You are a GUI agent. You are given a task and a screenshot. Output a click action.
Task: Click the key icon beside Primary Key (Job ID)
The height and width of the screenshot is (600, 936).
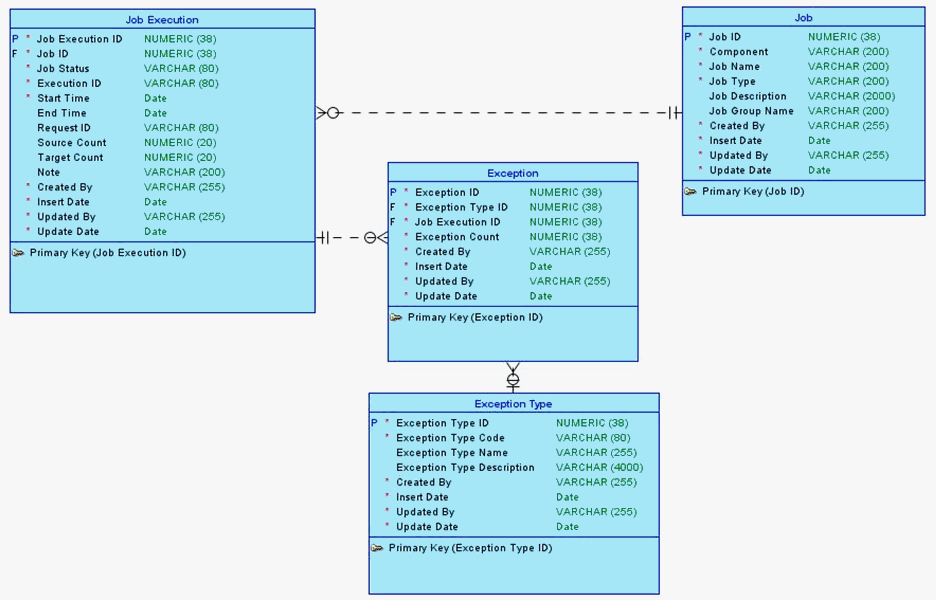click(x=691, y=192)
